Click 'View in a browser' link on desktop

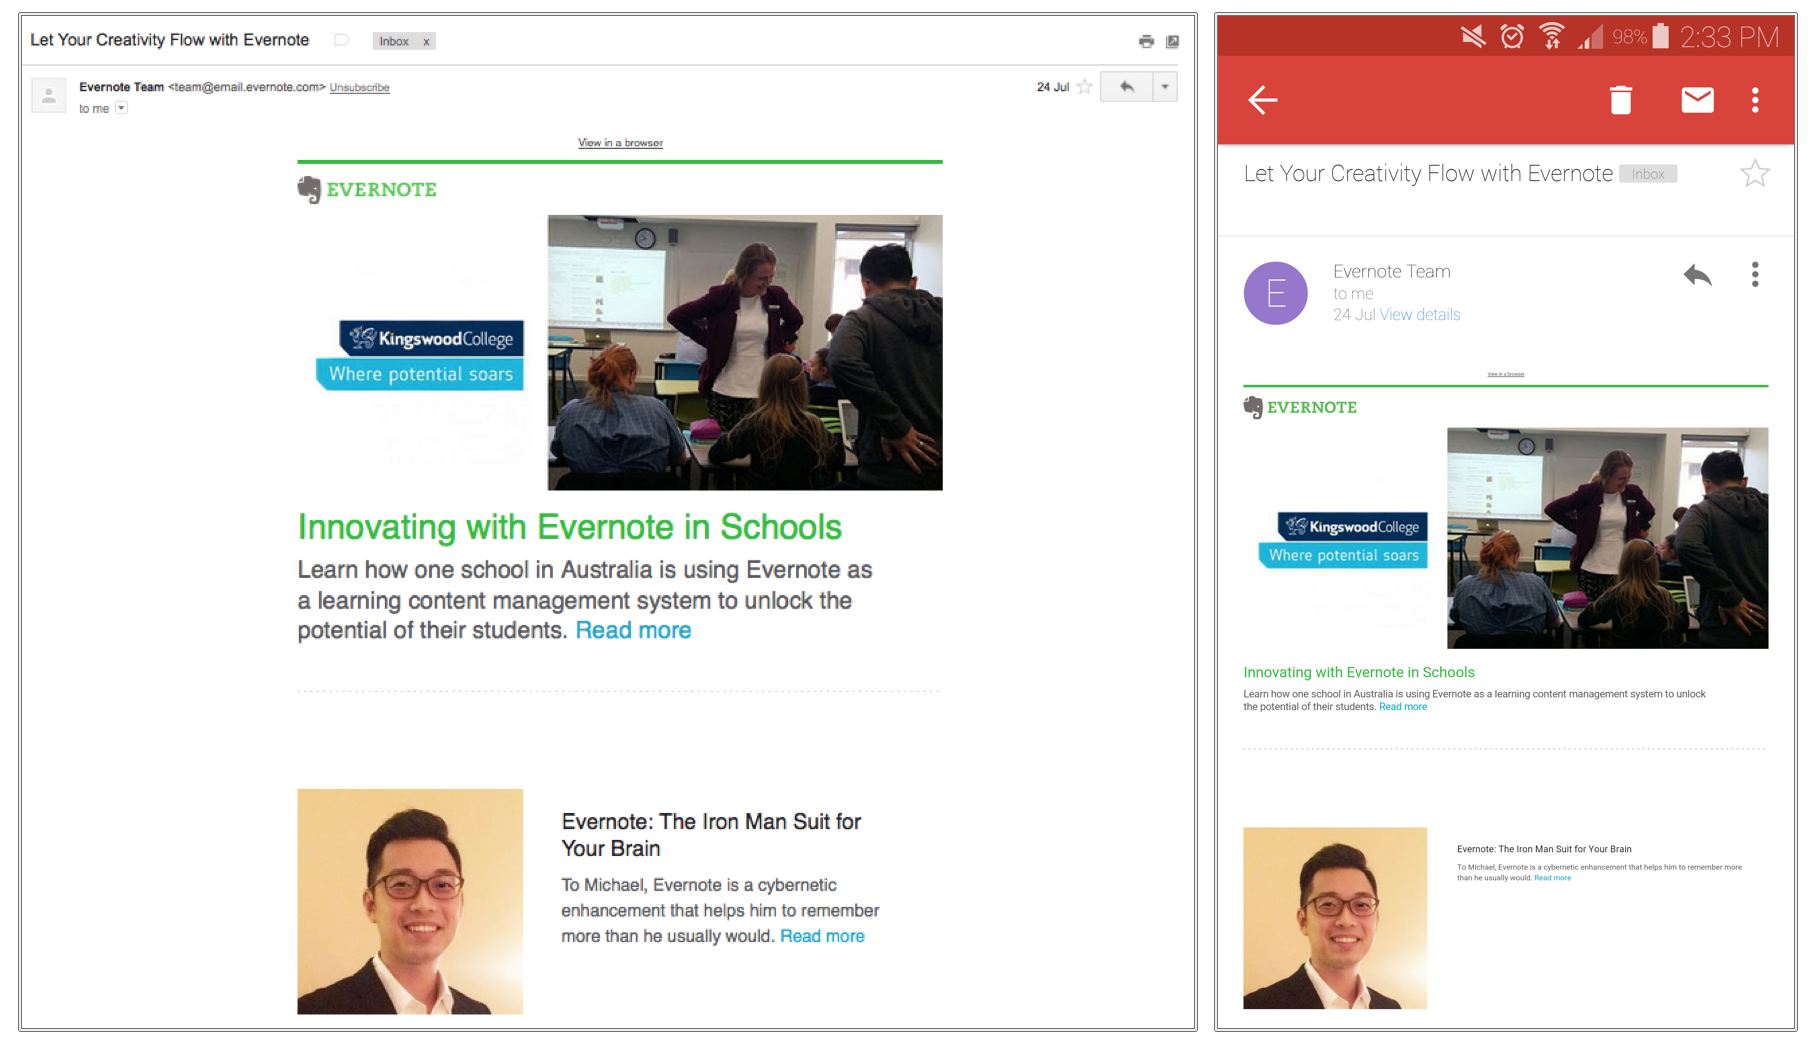tap(620, 143)
